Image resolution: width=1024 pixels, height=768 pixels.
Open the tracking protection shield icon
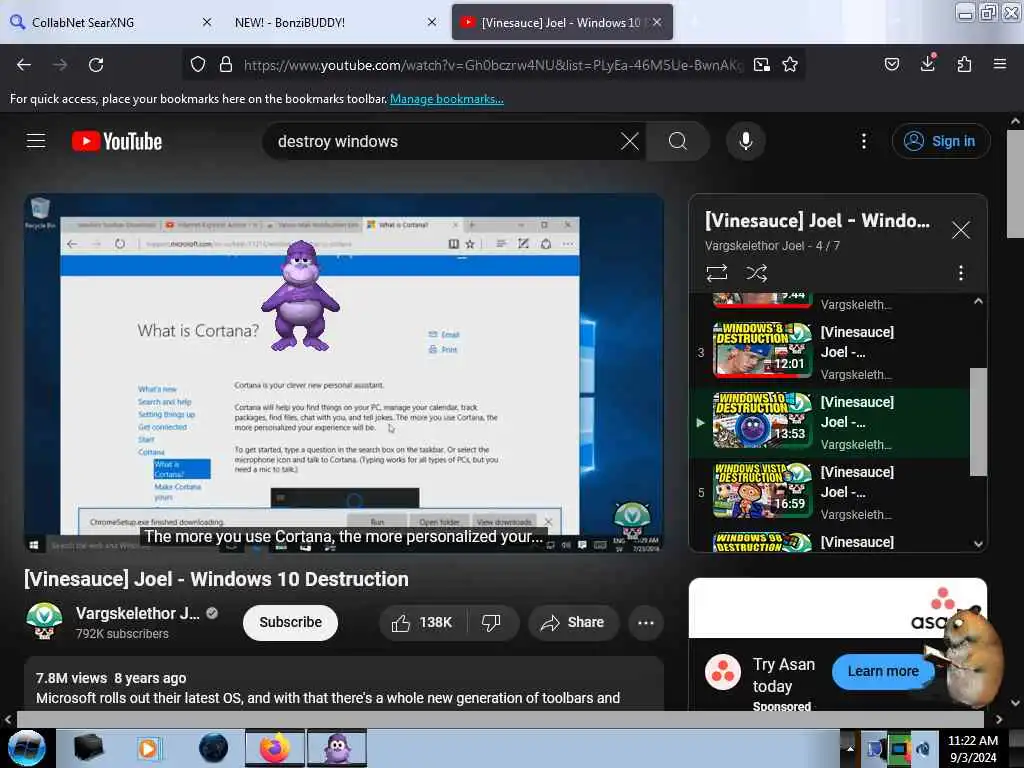pyautogui.click(x=198, y=65)
